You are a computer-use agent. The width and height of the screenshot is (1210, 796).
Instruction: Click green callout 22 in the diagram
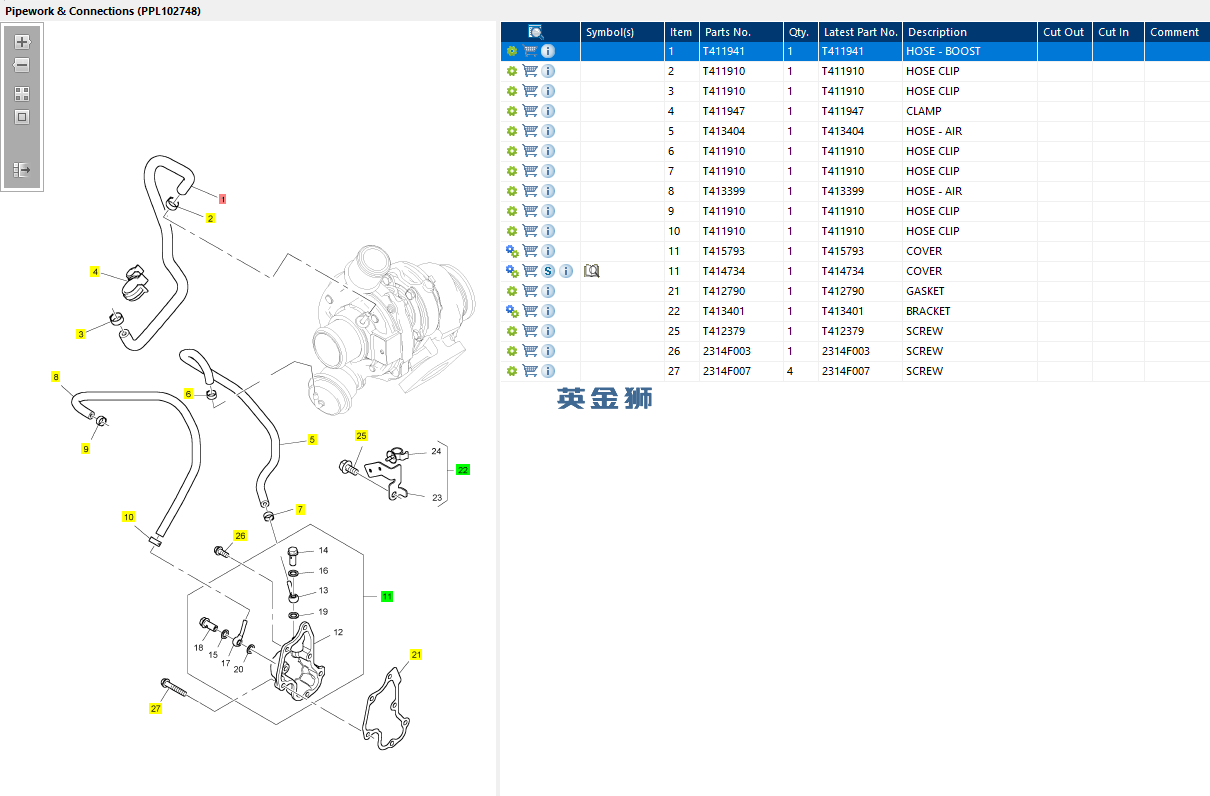coord(463,469)
